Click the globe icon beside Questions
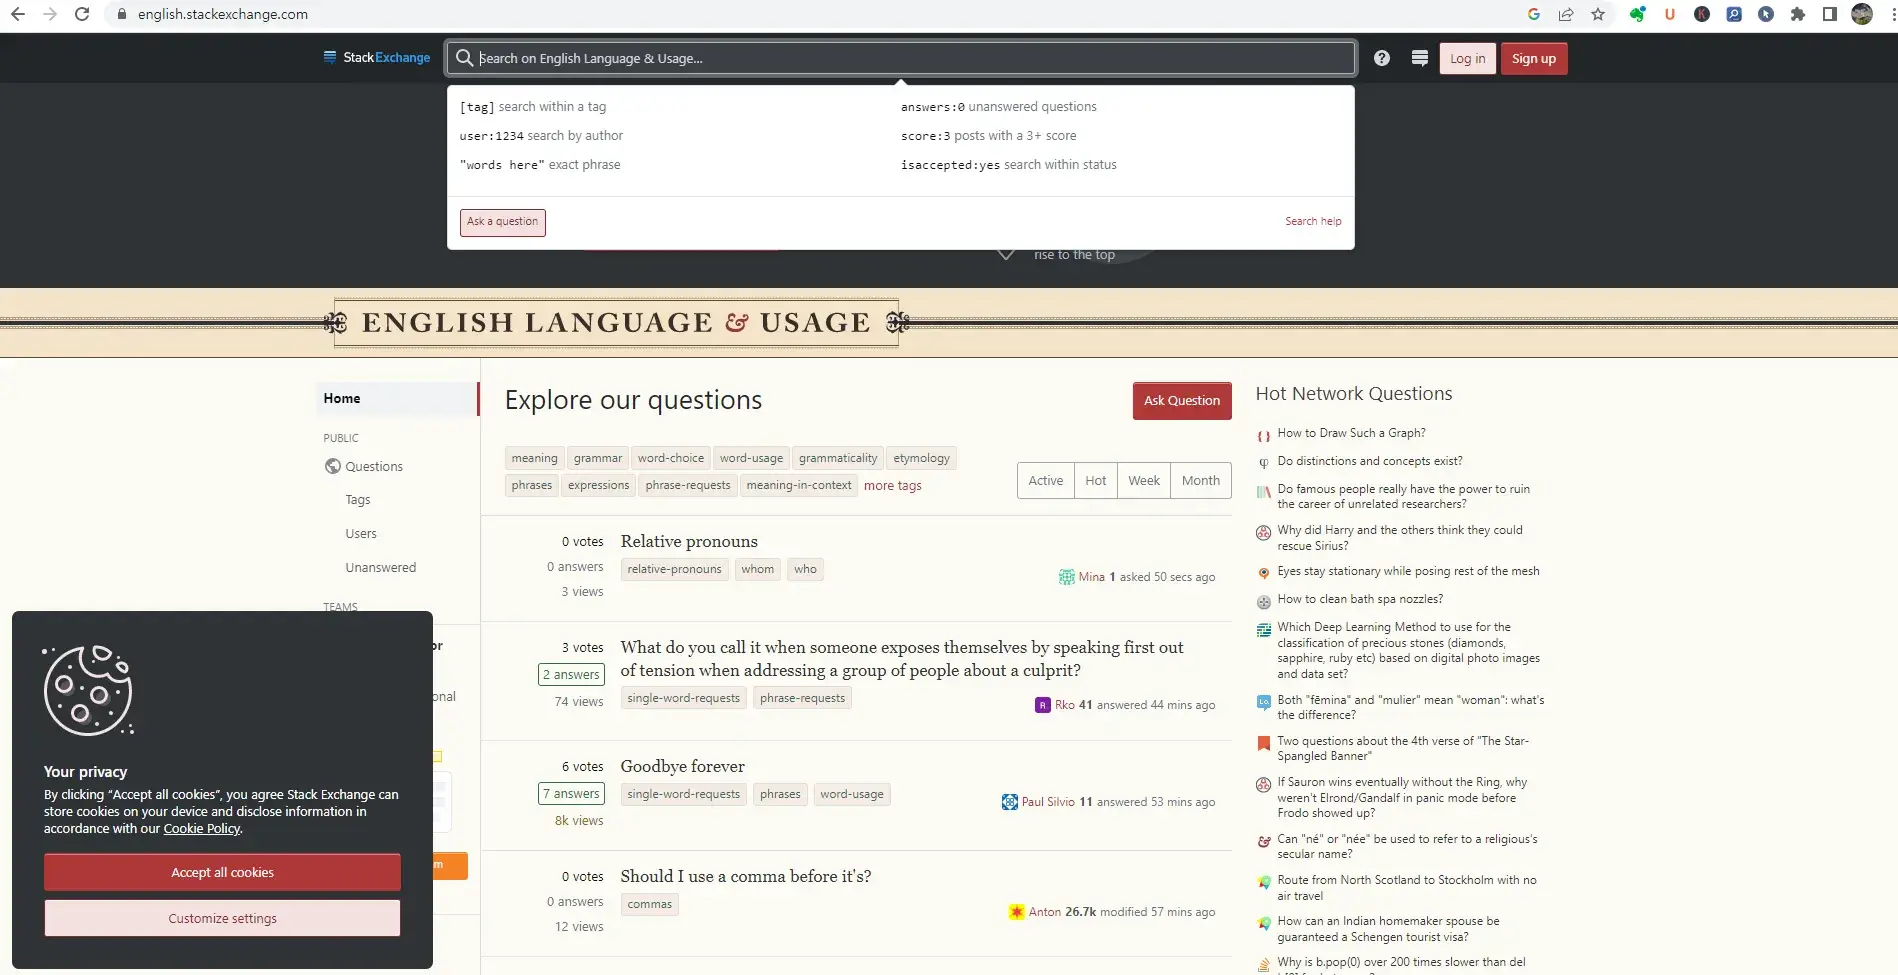The image size is (1898, 975). pos(333,466)
